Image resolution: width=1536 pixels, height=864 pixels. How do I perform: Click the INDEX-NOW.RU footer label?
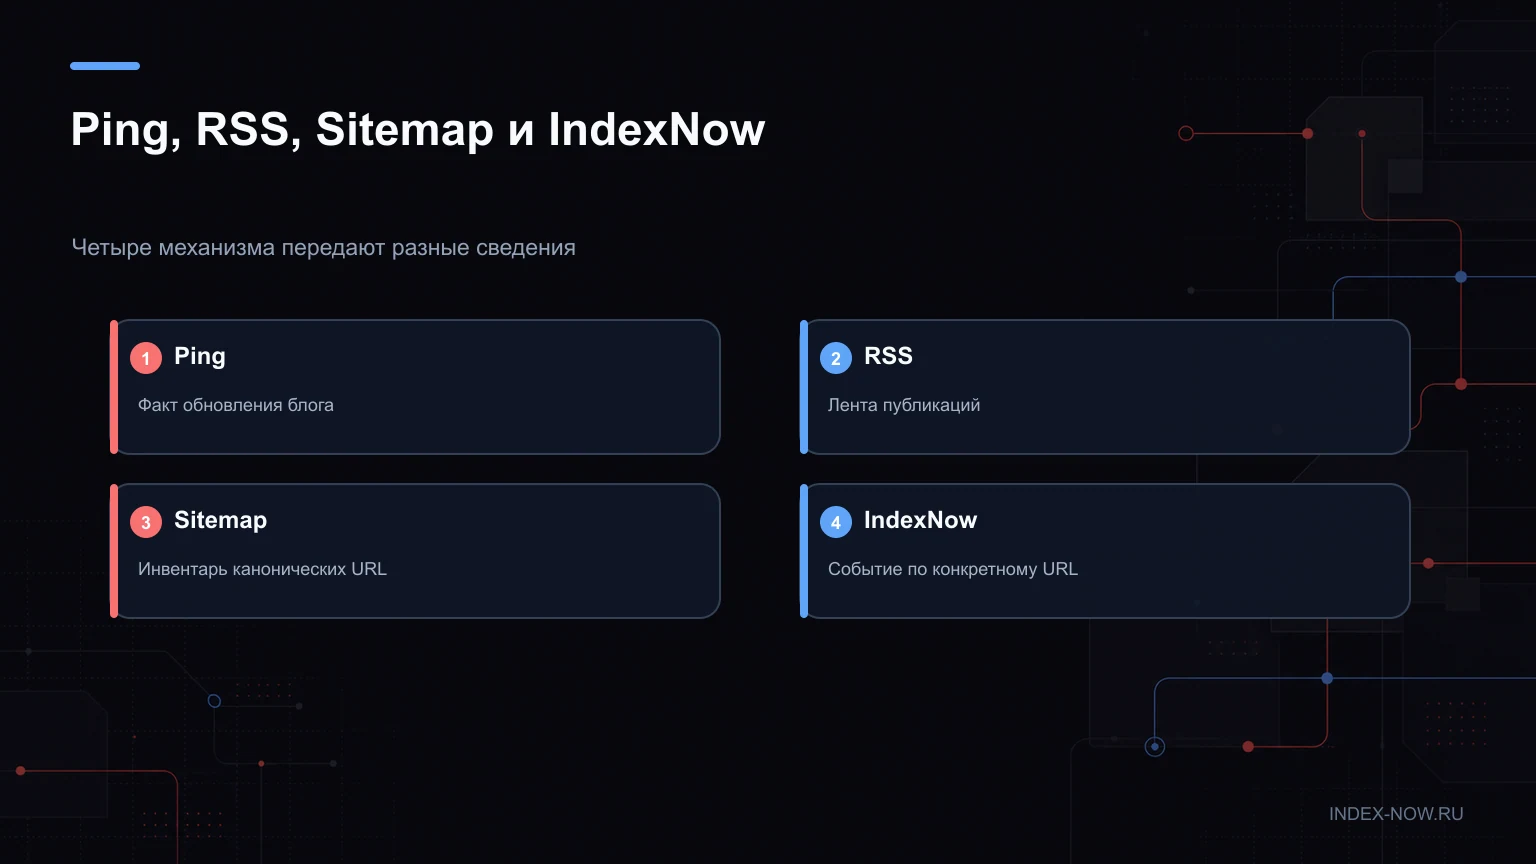[x=1396, y=814]
